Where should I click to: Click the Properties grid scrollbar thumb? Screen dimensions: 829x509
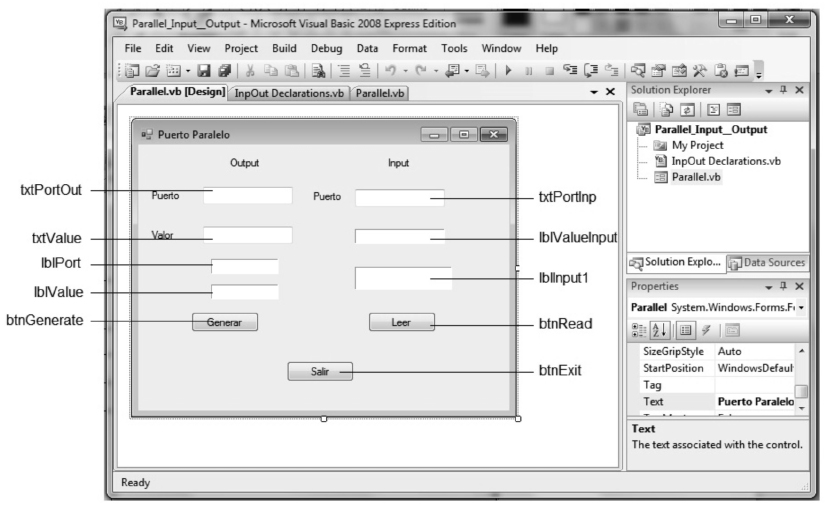pyautogui.click(x=800, y=391)
